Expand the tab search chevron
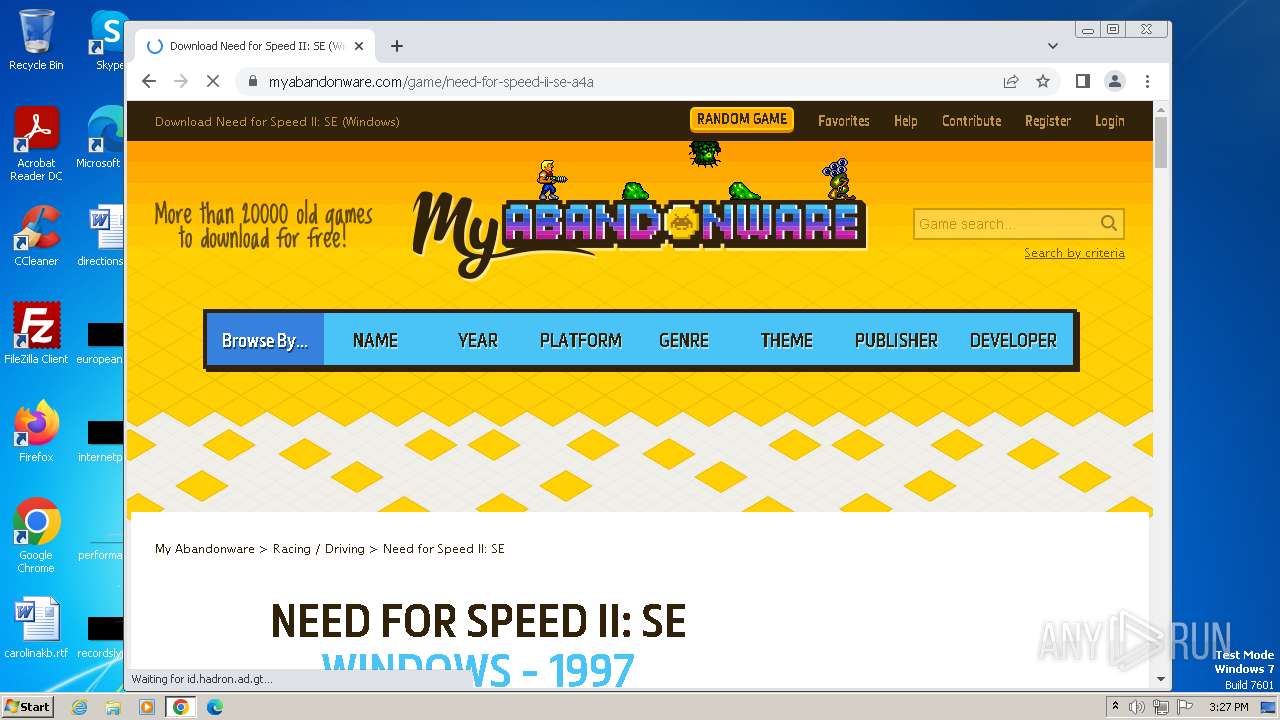Image resolution: width=1280 pixels, height=720 pixels. [x=1052, y=46]
